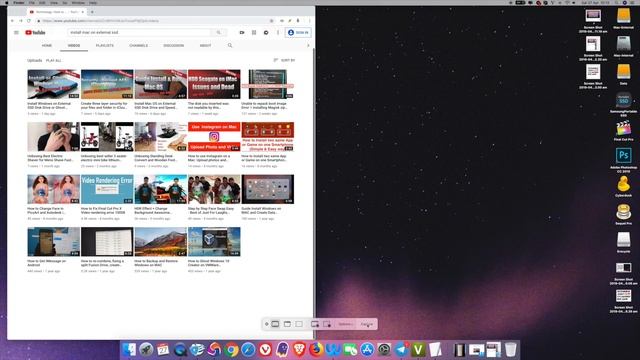The height and width of the screenshot is (360, 640).
Task: Open Chrome's three-dot main menu
Action: (309, 20)
